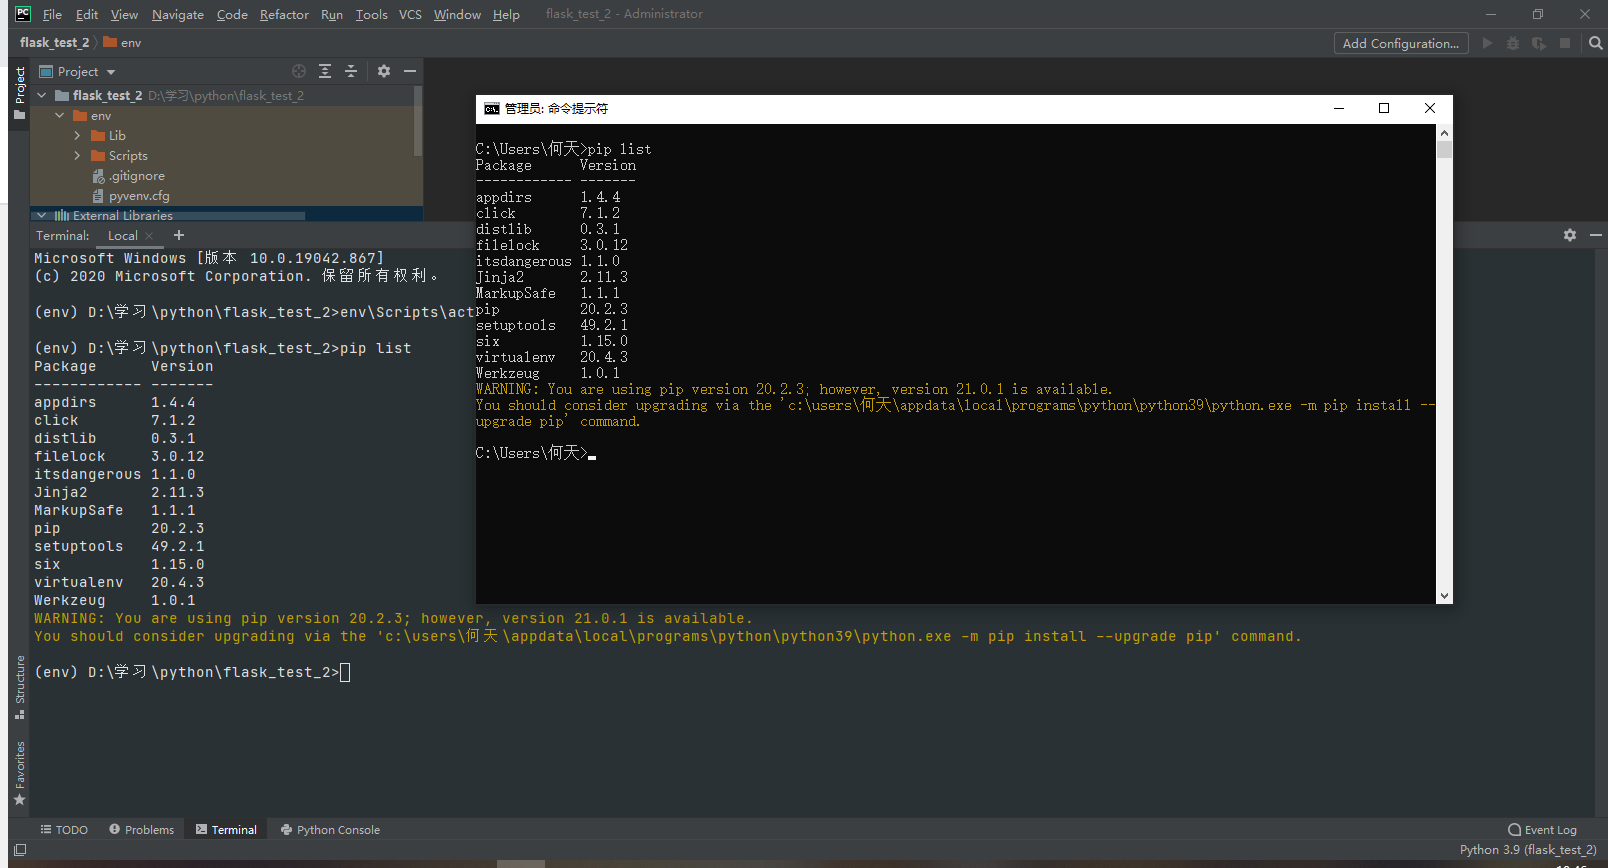Click flask_test_2 breadcrumb in navigation bar
The width and height of the screenshot is (1608, 868).
coord(54,43)
